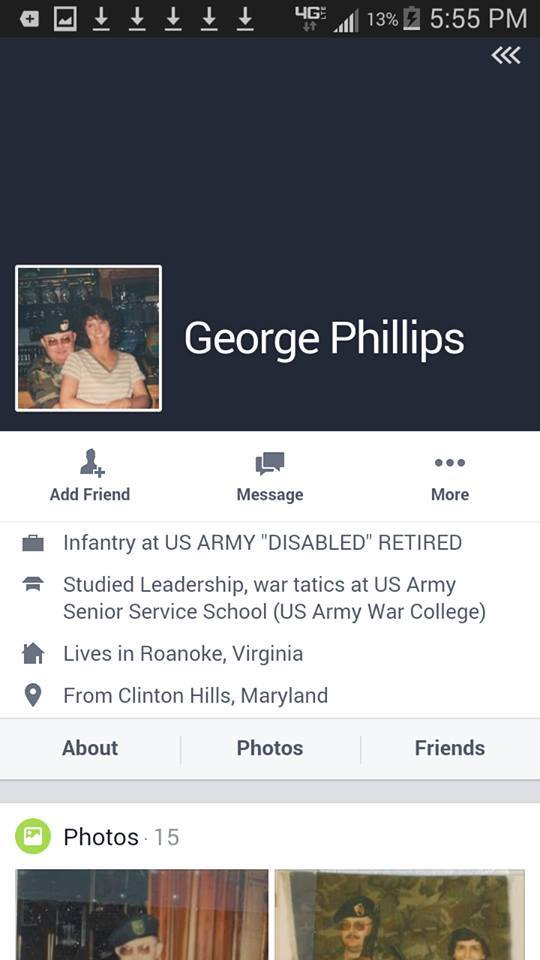This screenshot has width=540, height=960.
Task: Switch to the Photos tab
Action: pyautogui.click(x=270, y=748)
